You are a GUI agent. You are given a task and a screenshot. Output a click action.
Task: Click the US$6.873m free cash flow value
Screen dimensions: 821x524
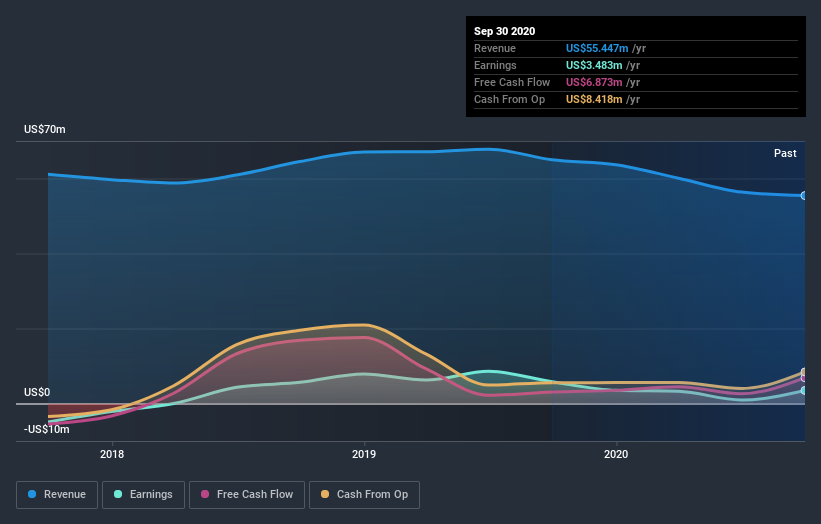pyautogui.click(x=594, y=82)
